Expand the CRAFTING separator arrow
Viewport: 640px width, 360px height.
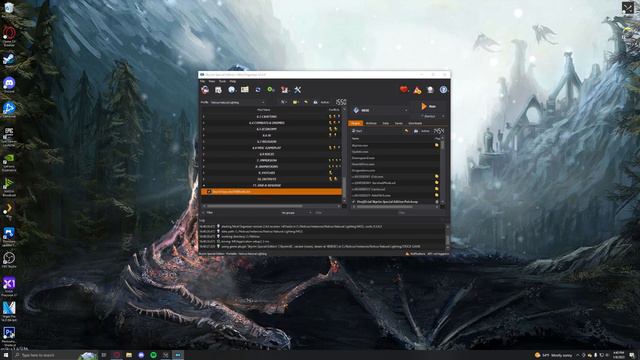click(x=204, y=116)
